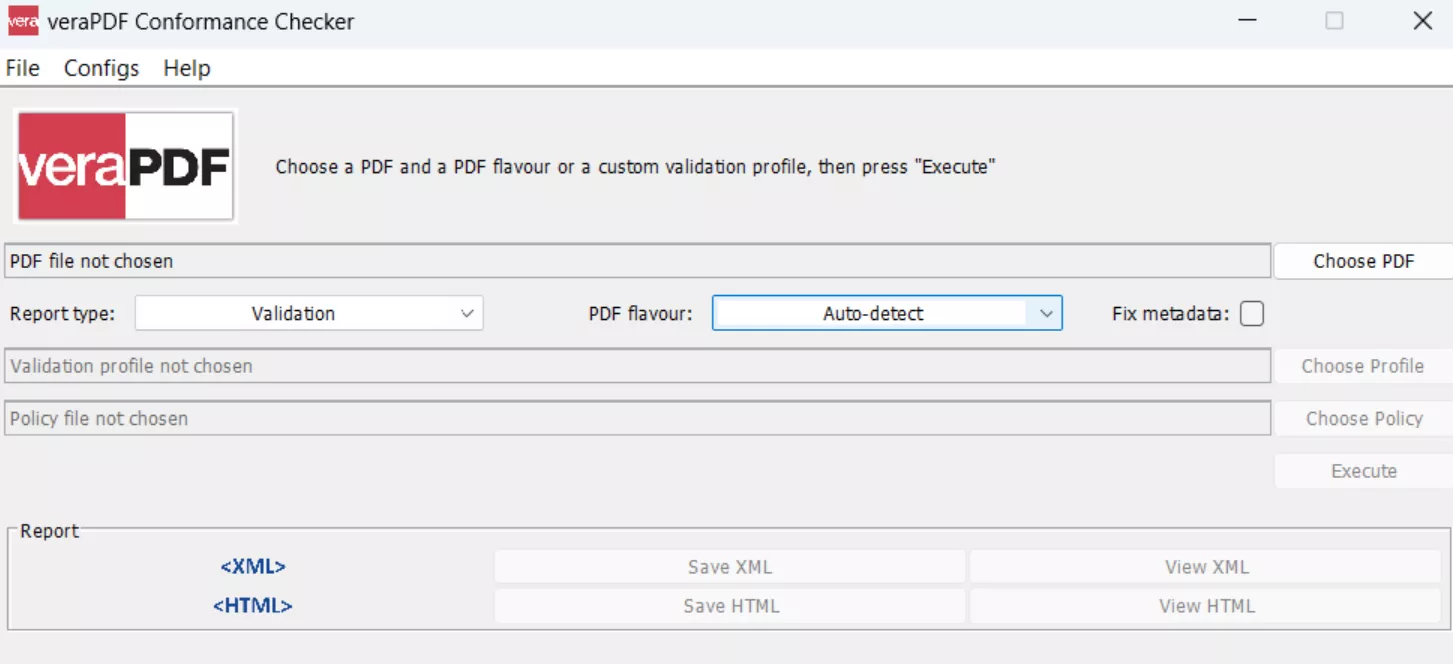Expand the Auto-detect flavour selector chevron

pyautogui.click(x=1047, y=313)
